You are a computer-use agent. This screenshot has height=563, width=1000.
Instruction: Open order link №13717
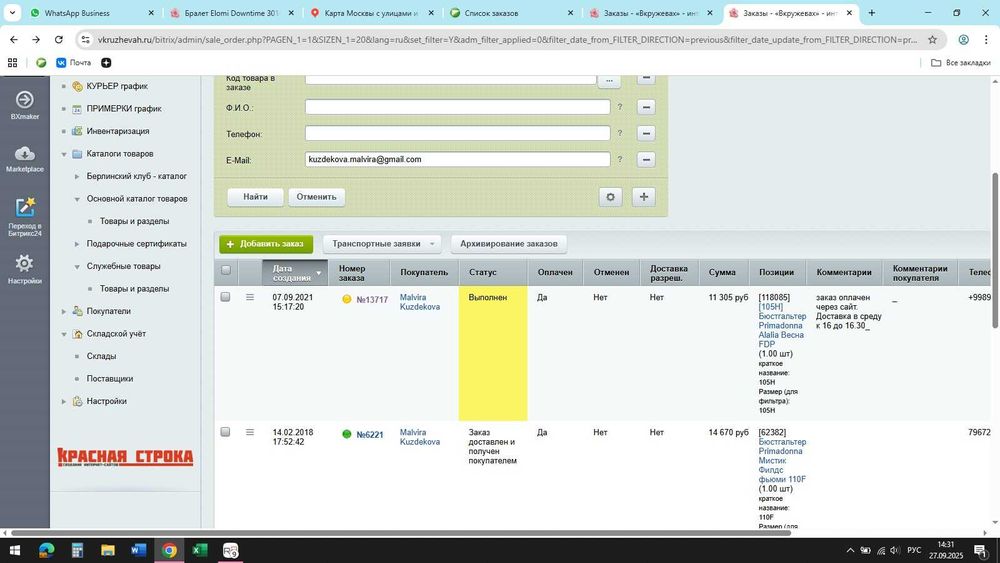coord(372,300)
